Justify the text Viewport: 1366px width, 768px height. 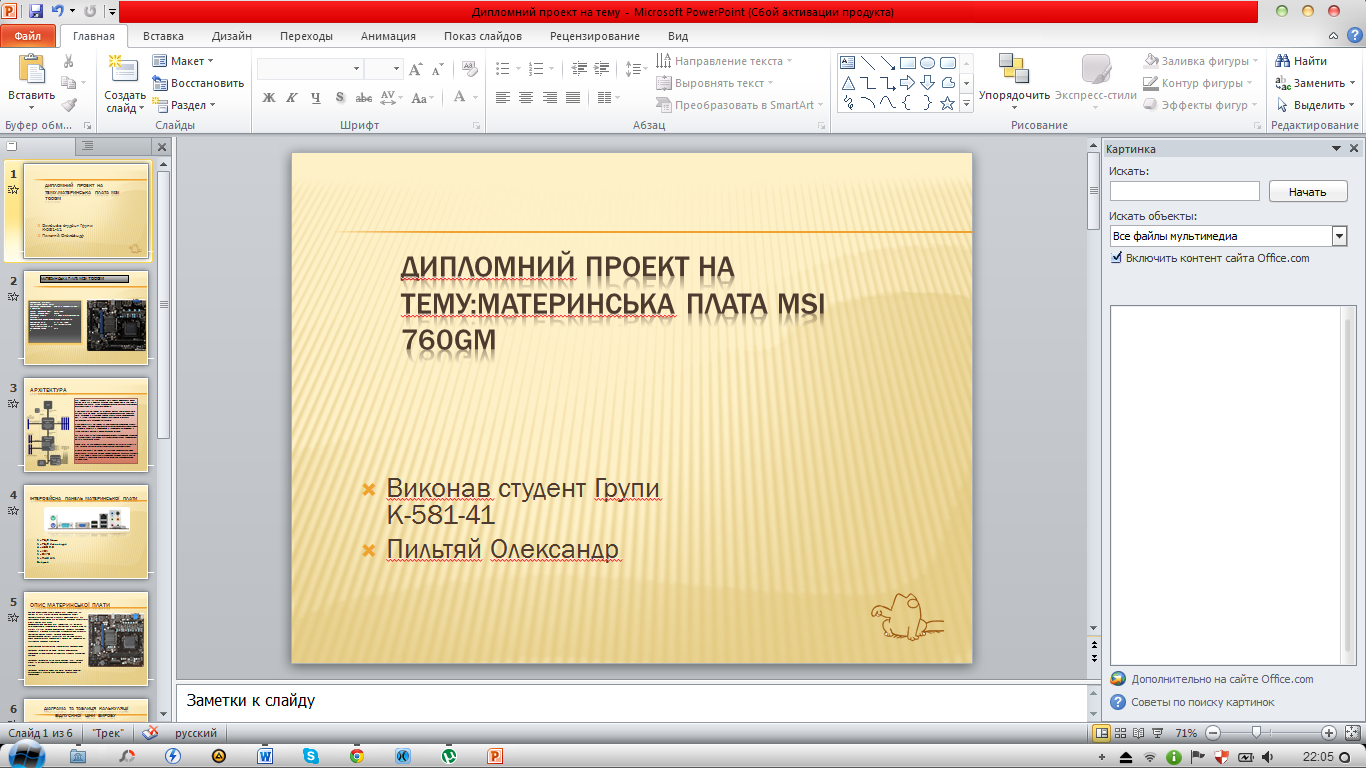(573, 98)
